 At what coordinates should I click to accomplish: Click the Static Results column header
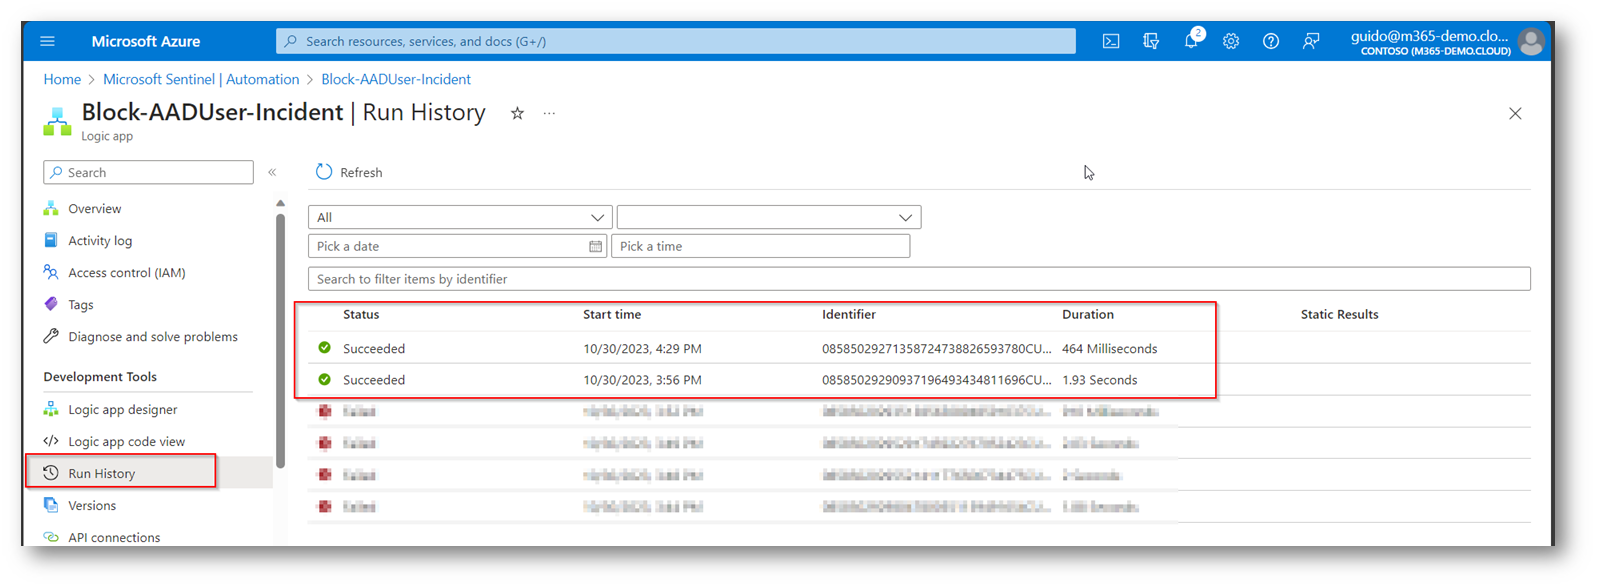(x=1340, y=314)
